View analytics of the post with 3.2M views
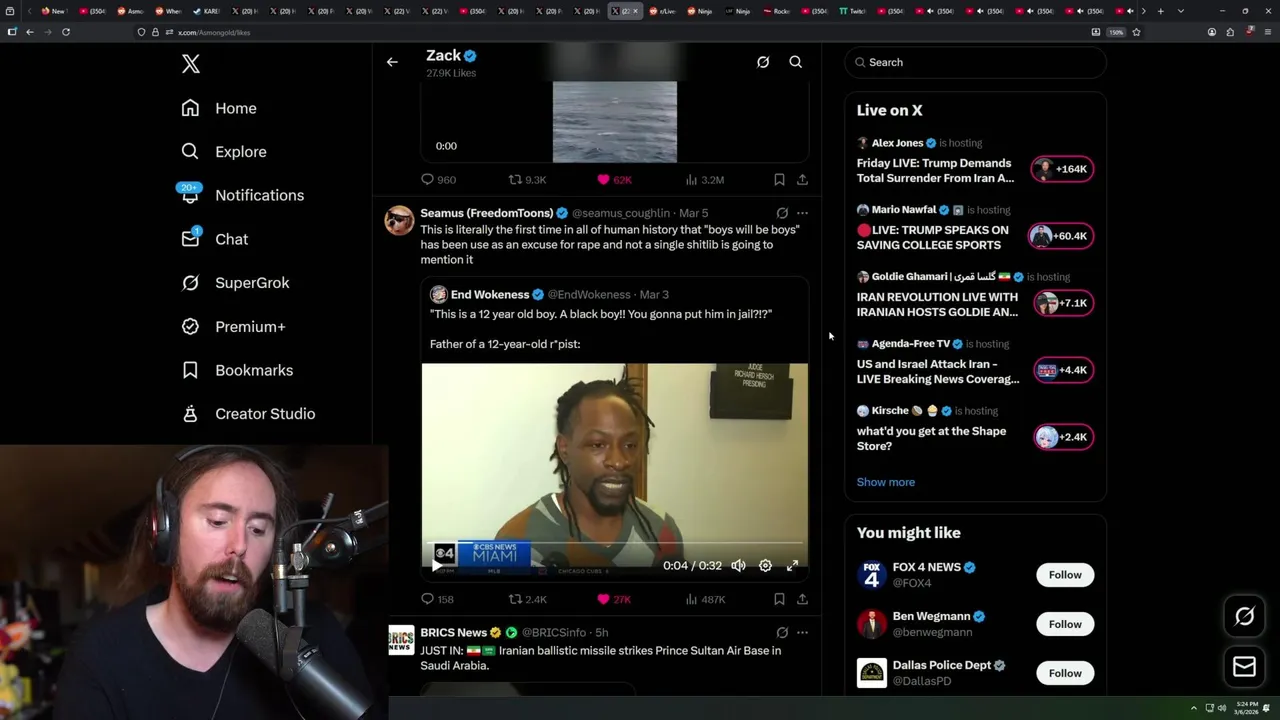Screen dimensions: 1280x720 pos(704,180)
